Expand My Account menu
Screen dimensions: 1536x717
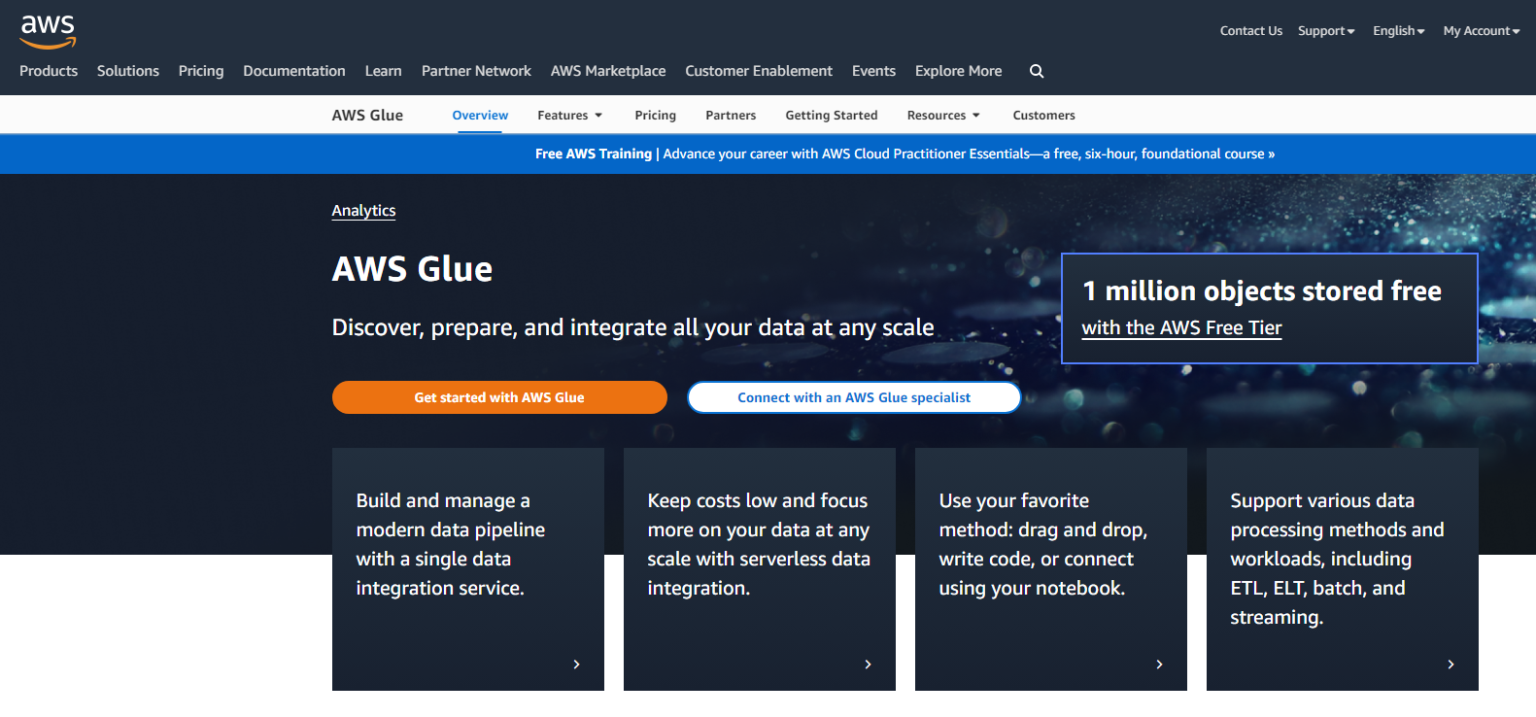pos(1480,31)
